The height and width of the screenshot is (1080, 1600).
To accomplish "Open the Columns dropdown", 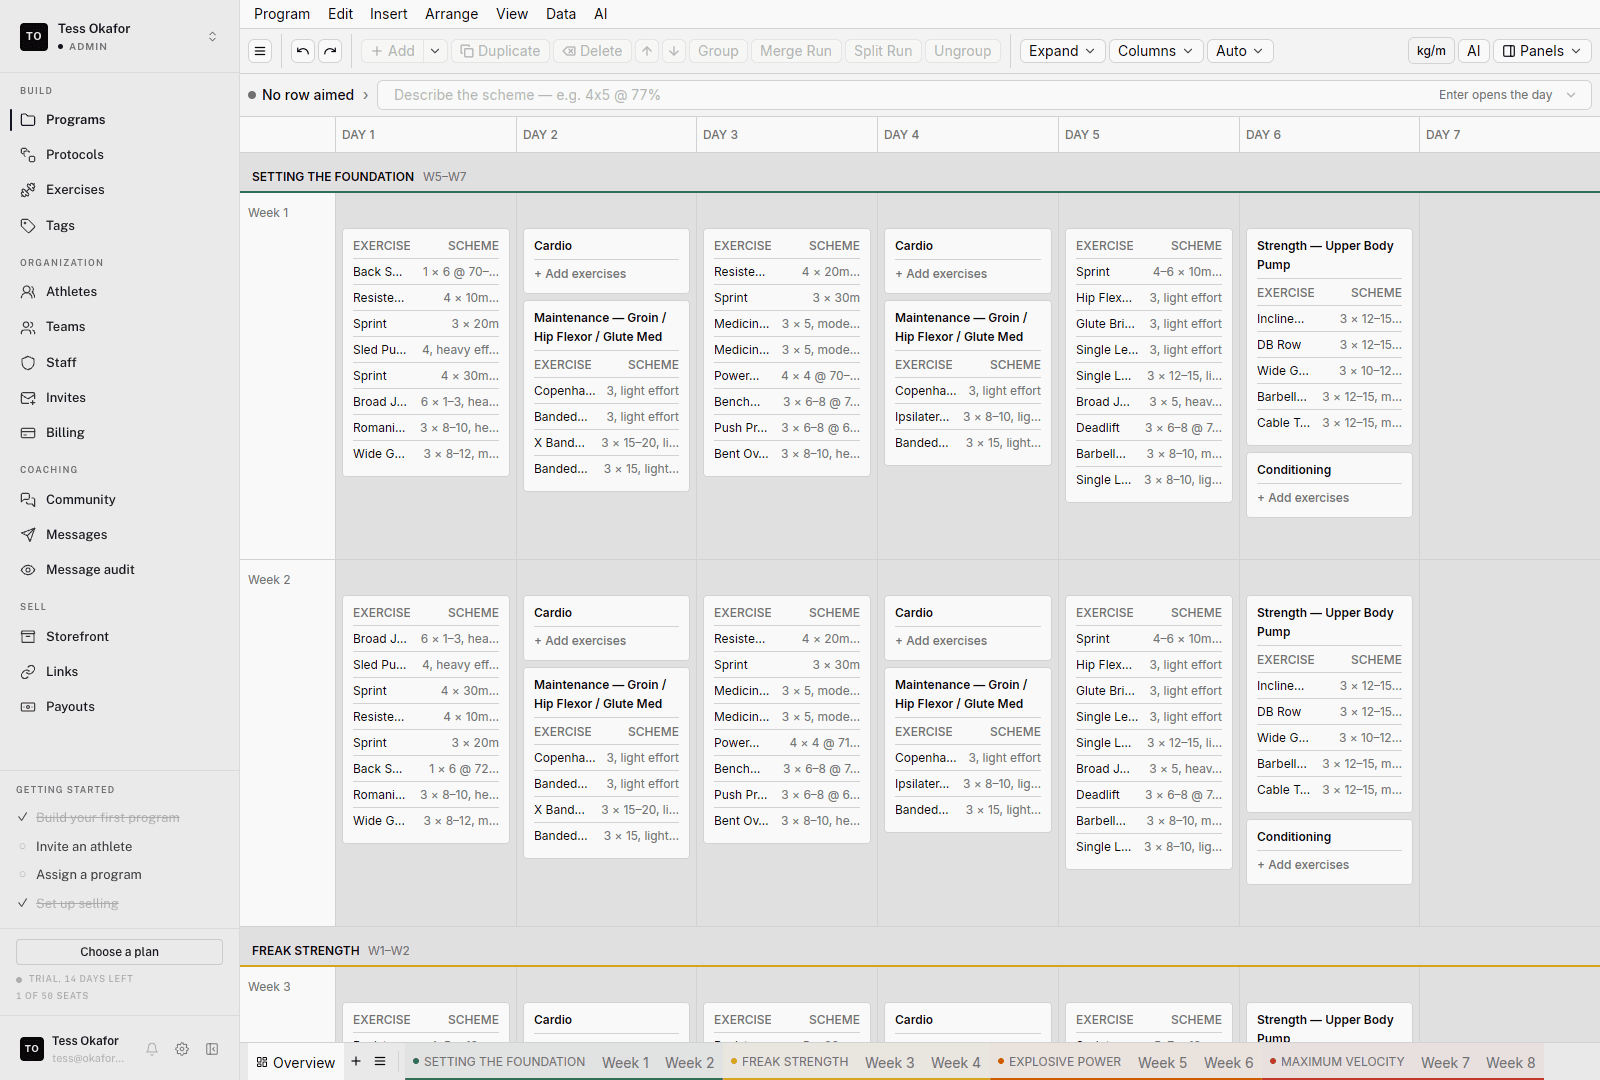I will point(1155,51).
